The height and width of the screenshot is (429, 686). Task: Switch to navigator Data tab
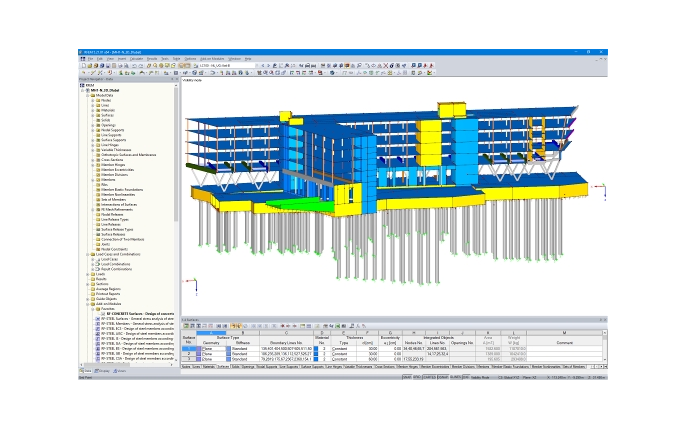[86, 371]
